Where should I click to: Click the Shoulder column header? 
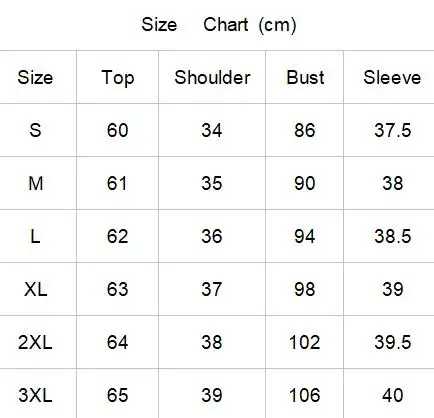point(212,77)
